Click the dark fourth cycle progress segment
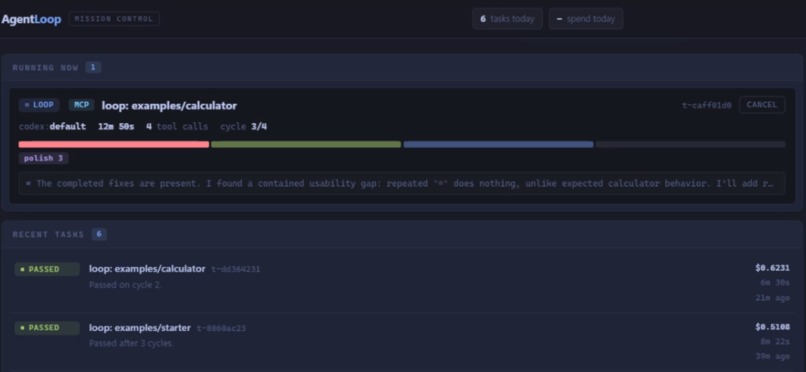Image resolution: width=806 pixels, height=372 pixels. pyautogui.click(x=690, y=144)
